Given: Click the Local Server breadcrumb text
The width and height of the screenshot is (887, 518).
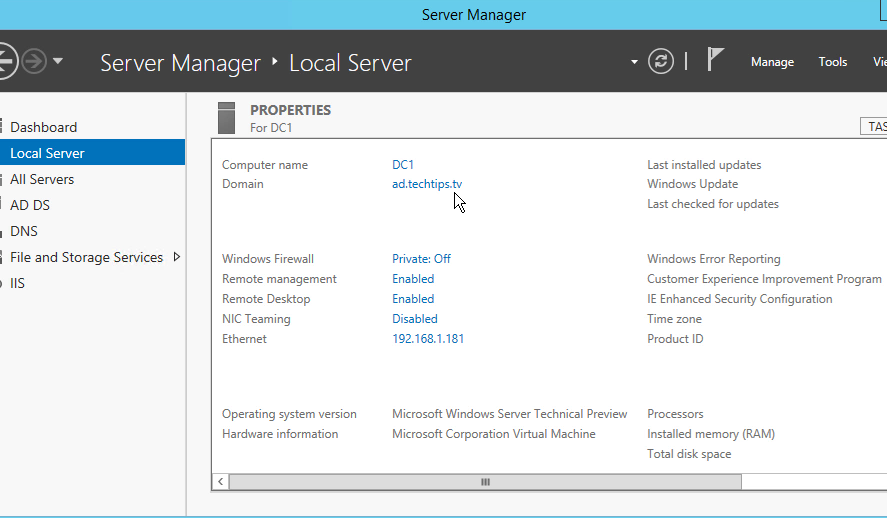Looking at the screenshot, I should [x=350, y=63].
